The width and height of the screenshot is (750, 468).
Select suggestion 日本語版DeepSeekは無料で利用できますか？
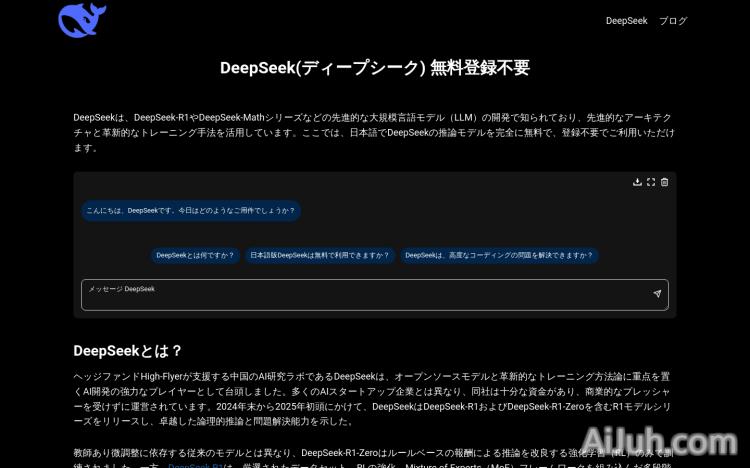(320, 255)
